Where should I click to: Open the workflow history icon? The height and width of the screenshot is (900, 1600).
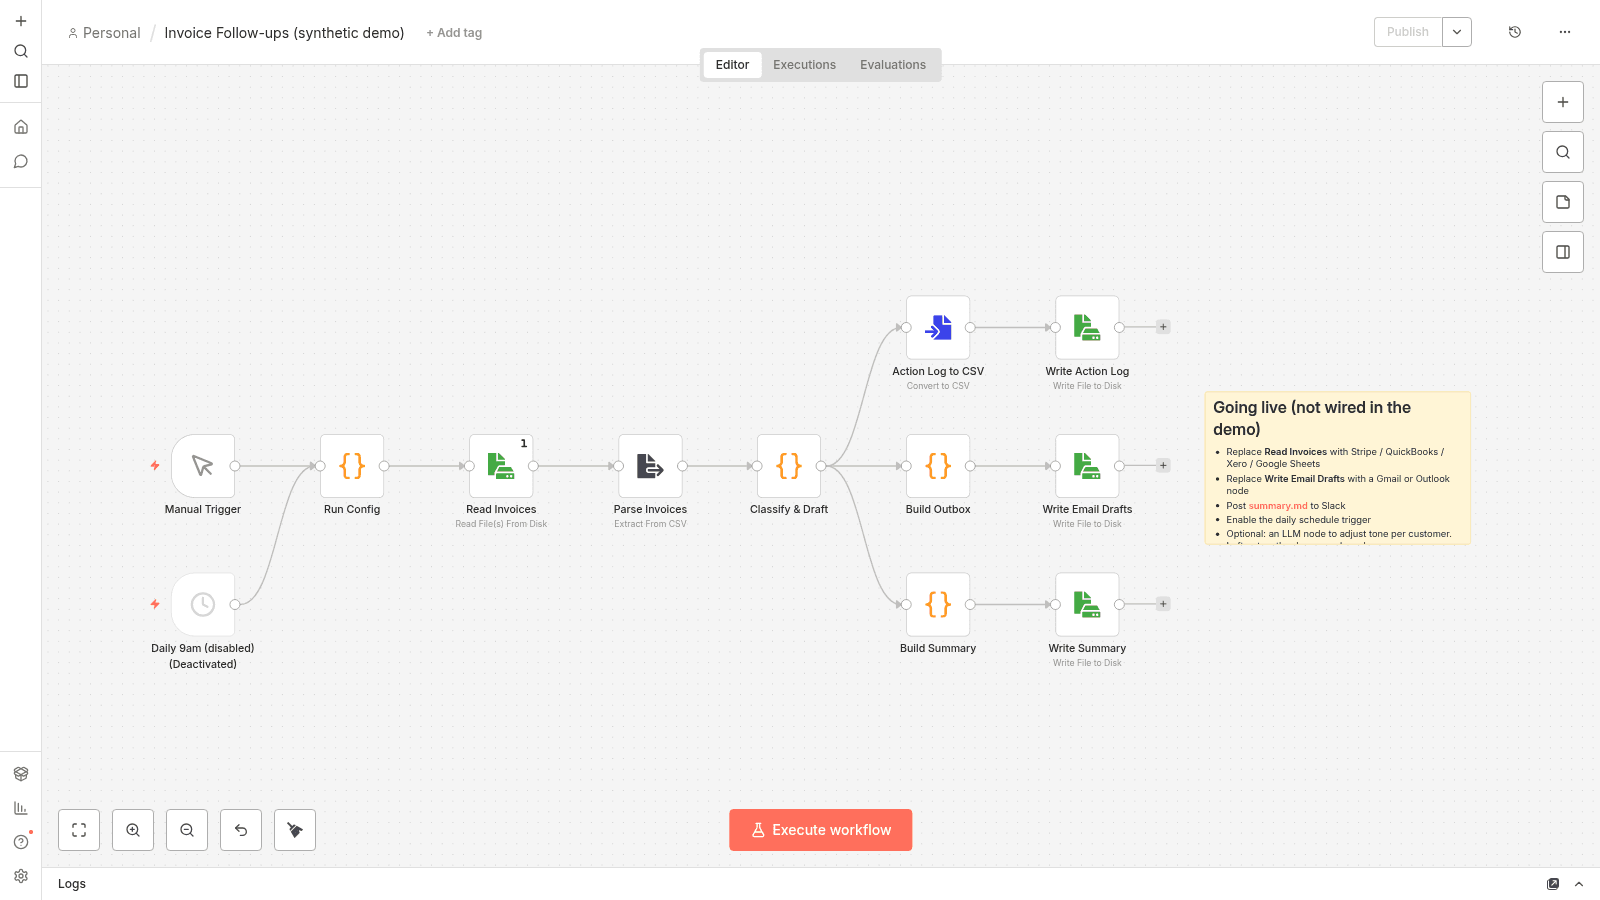click(1515, 32)
